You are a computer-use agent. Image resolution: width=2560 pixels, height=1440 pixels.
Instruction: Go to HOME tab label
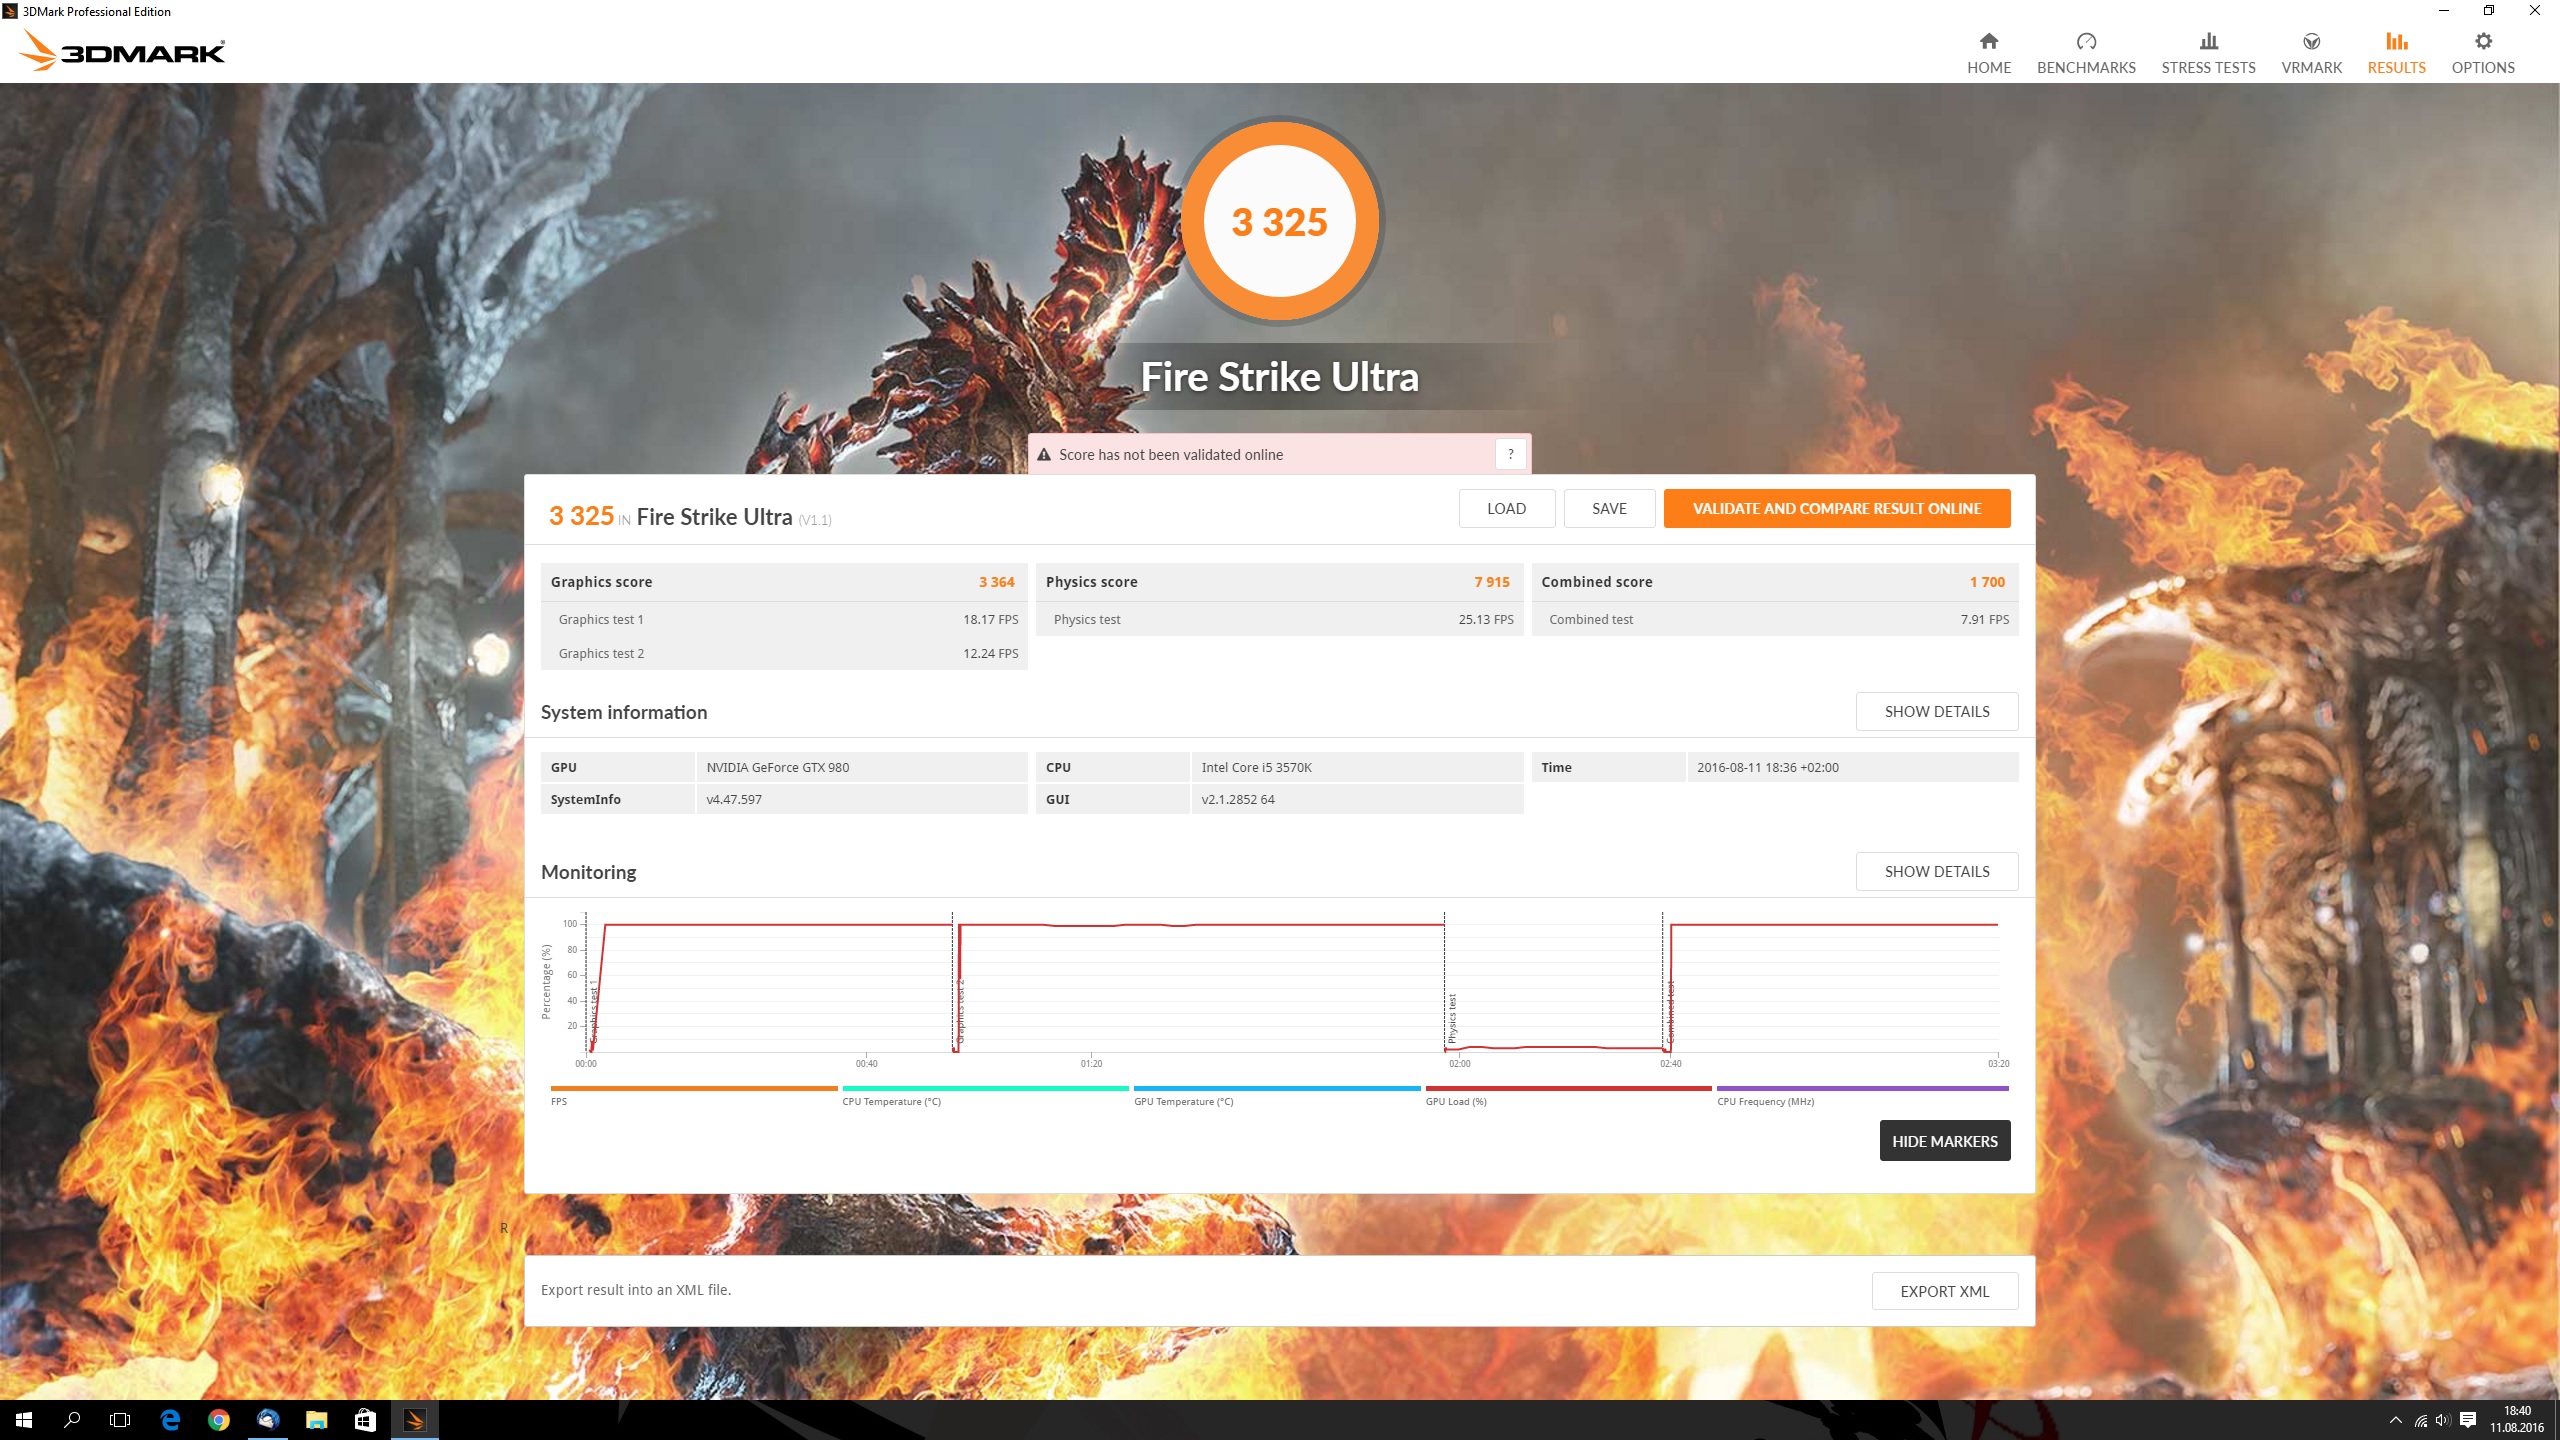[x=1988, y=68]
